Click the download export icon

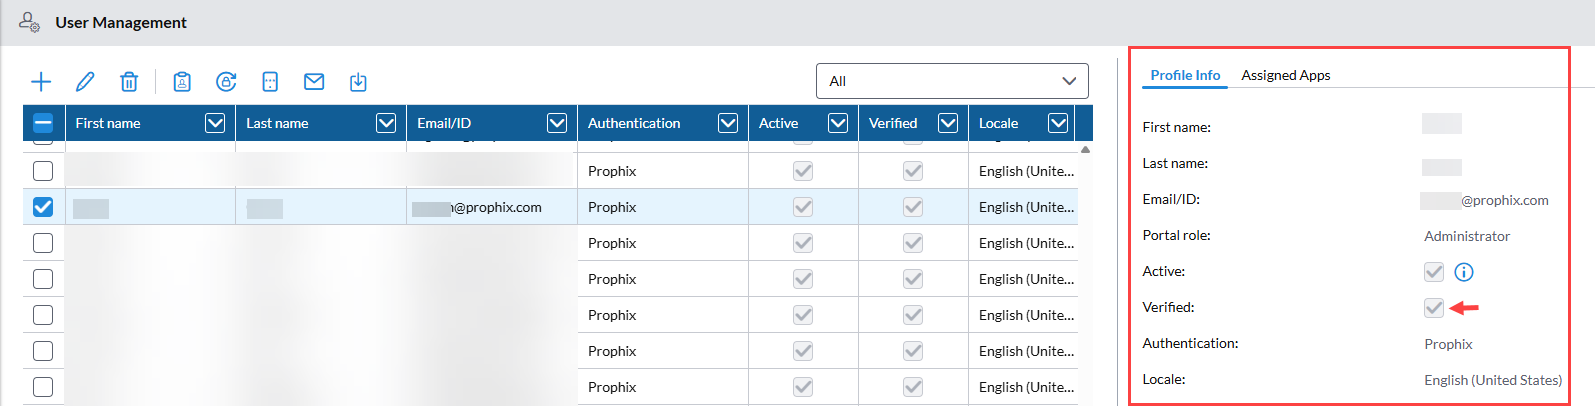coord(358,82)
